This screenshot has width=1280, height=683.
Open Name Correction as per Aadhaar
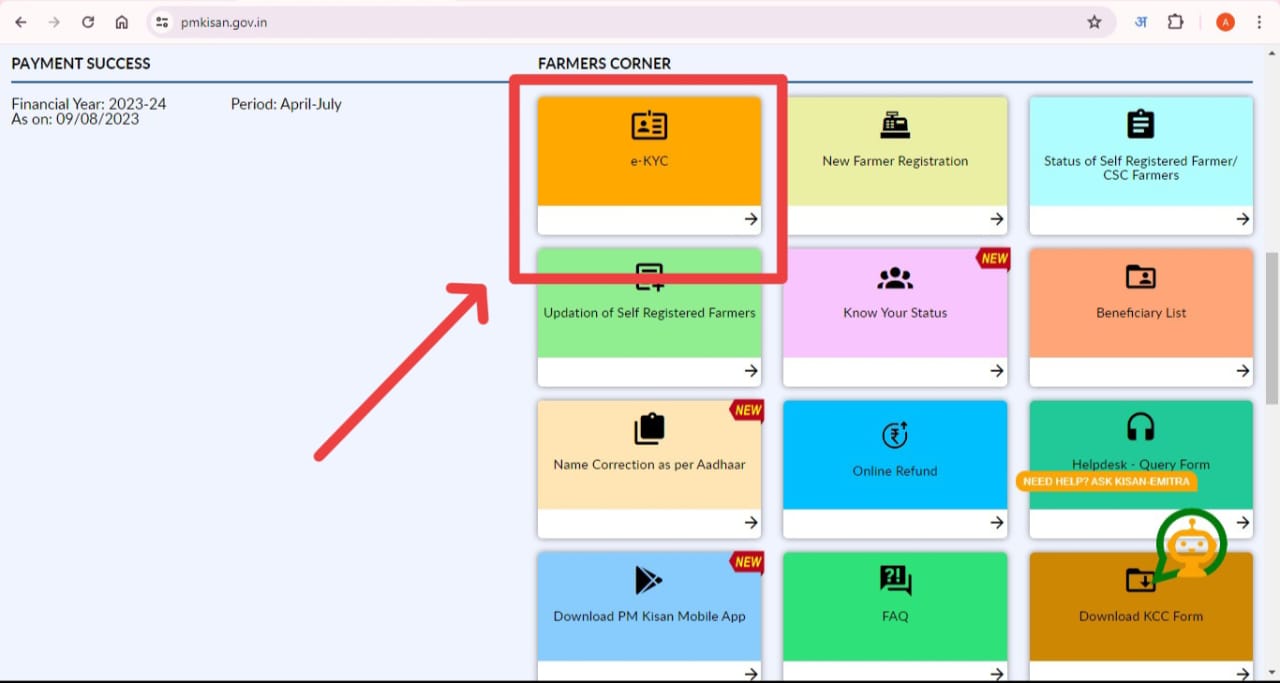pos(649,464)
